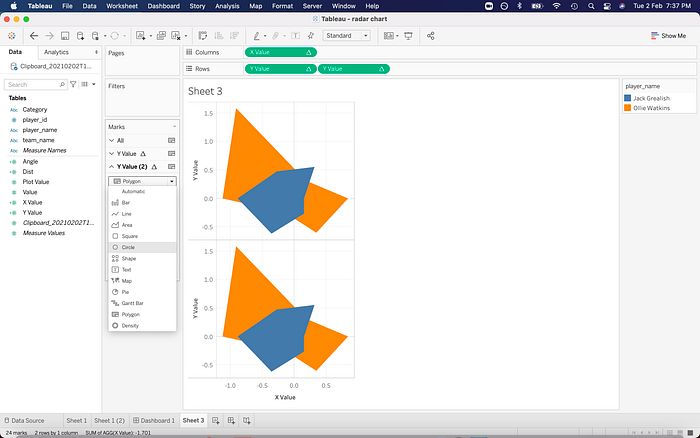Expand the All marks card section

click(x=112, y=140)
